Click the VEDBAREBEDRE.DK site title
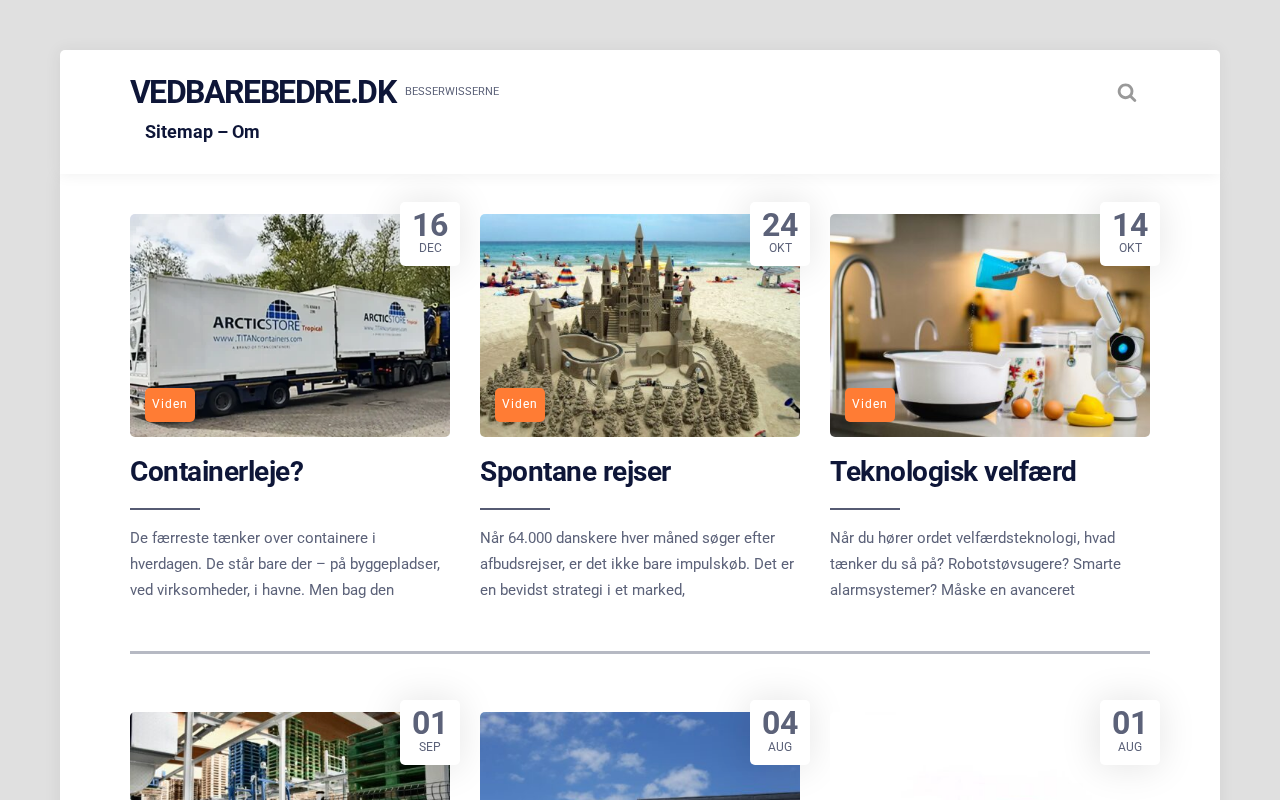The height and width of the screenshot is (800, 1280). (263, 92)
